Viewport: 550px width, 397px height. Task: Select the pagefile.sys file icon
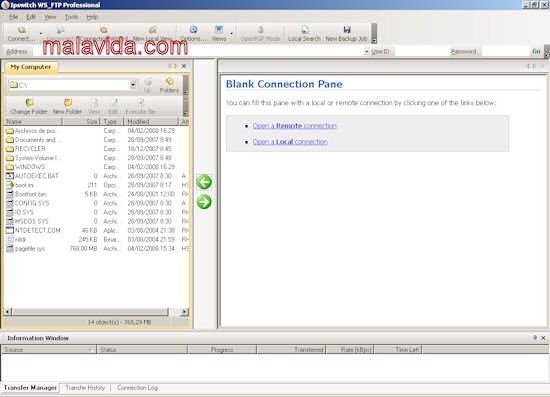coord(10,249)
